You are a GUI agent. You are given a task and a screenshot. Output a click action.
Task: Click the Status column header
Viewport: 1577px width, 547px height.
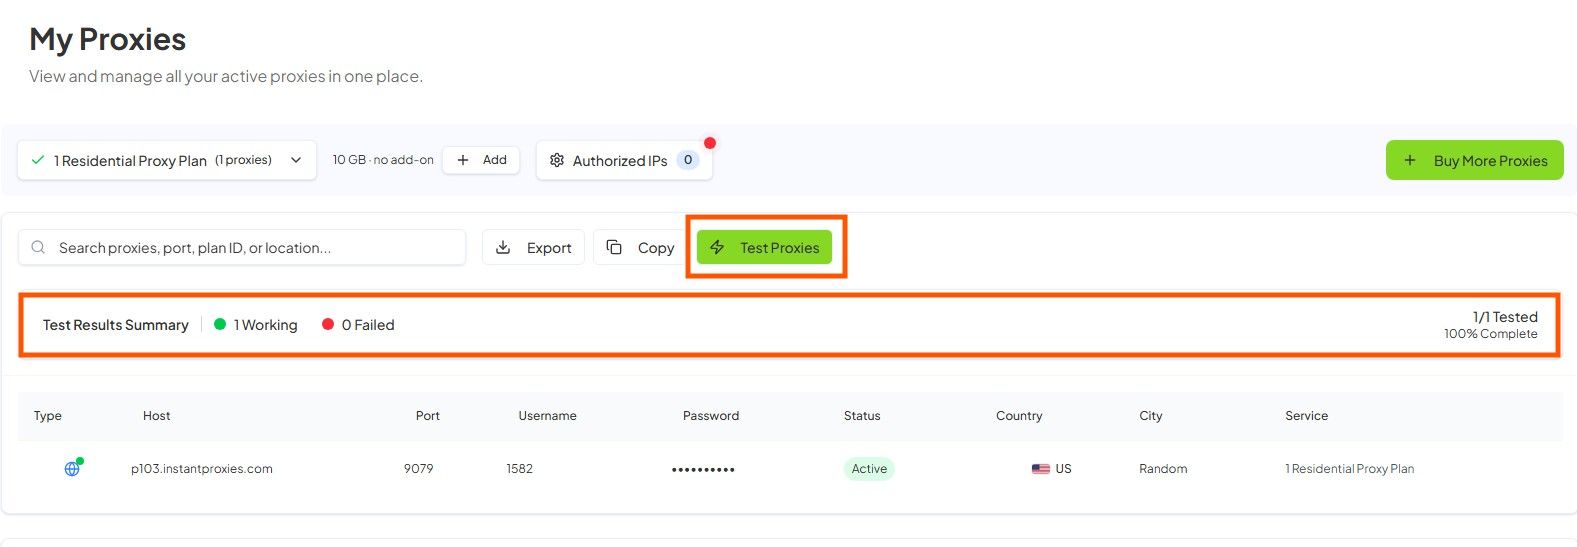(x=862, y=415)
